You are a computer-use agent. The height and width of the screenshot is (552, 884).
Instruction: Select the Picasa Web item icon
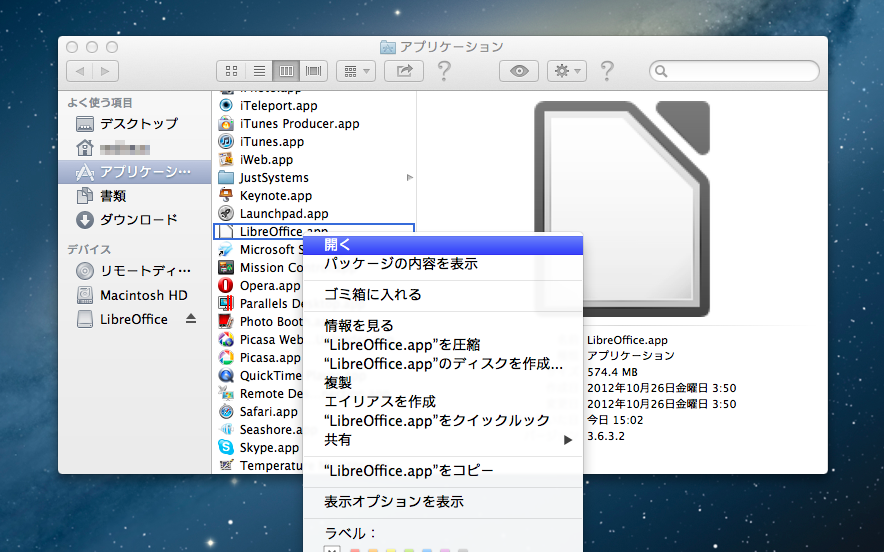226,339
